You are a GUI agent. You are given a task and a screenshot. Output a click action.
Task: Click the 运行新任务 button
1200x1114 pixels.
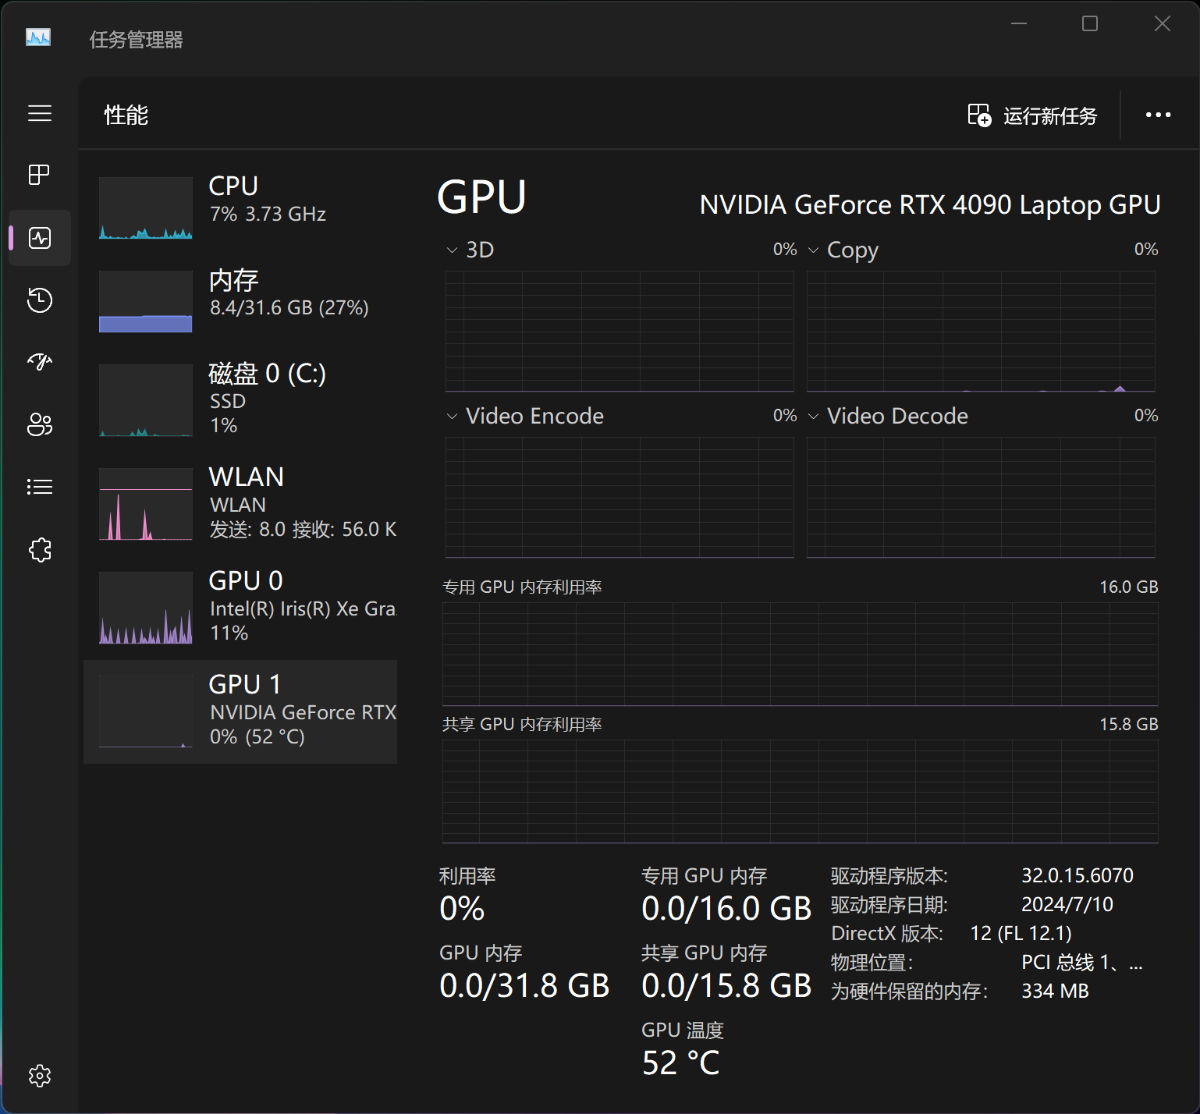coord(1032,116)
